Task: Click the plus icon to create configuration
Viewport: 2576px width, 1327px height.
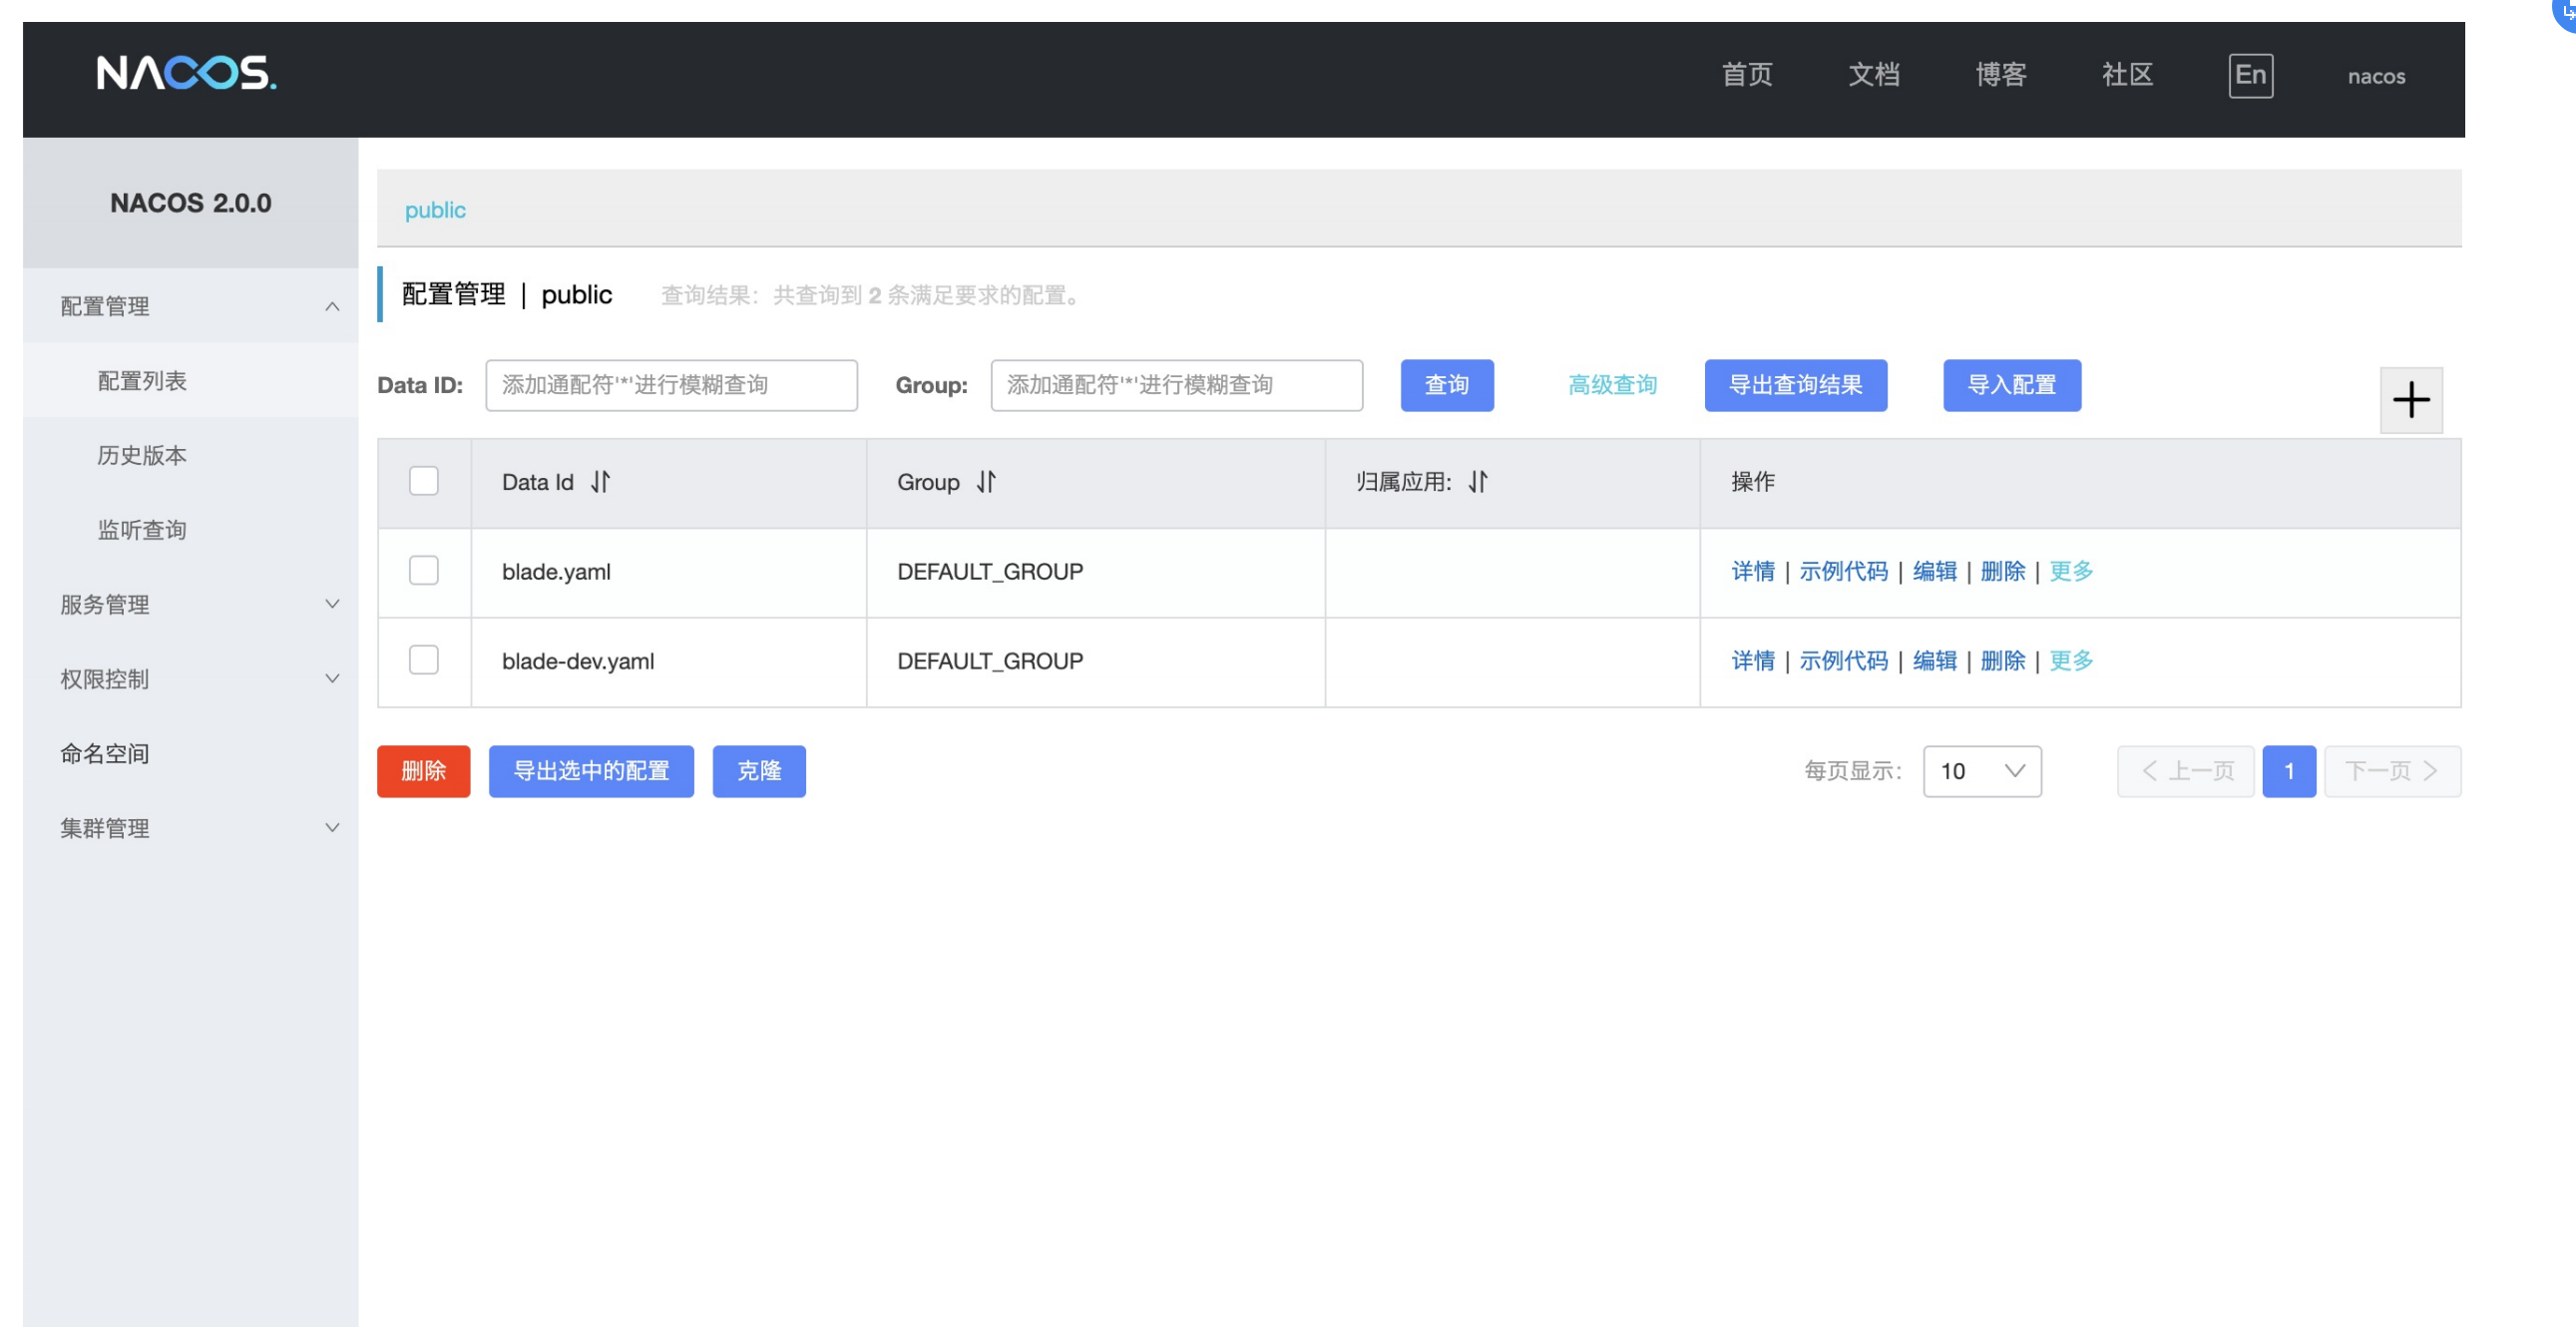Action: point(2411,400)
